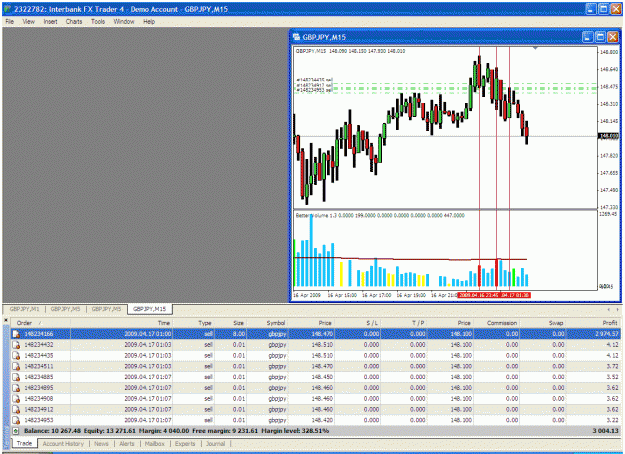Sort orders by the S / L column header
625x454 pixels.
click(x=357, y=323)
